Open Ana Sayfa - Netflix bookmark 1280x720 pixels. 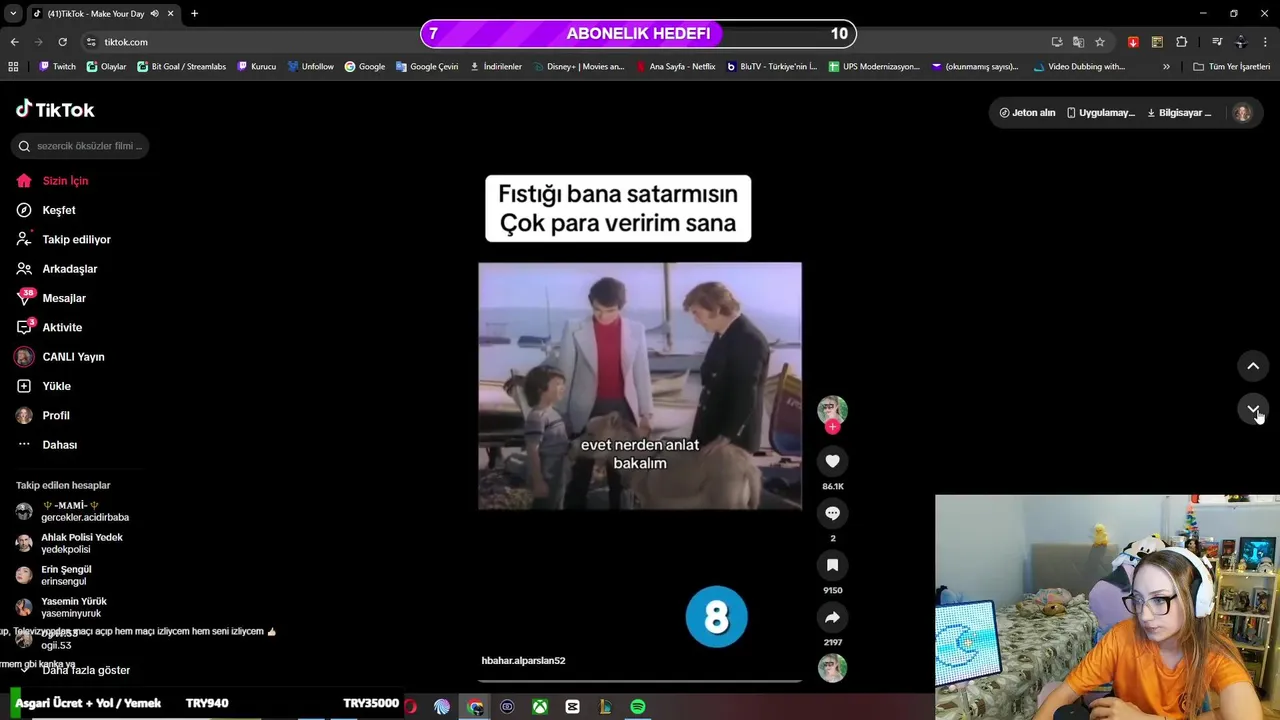[675, 67]
